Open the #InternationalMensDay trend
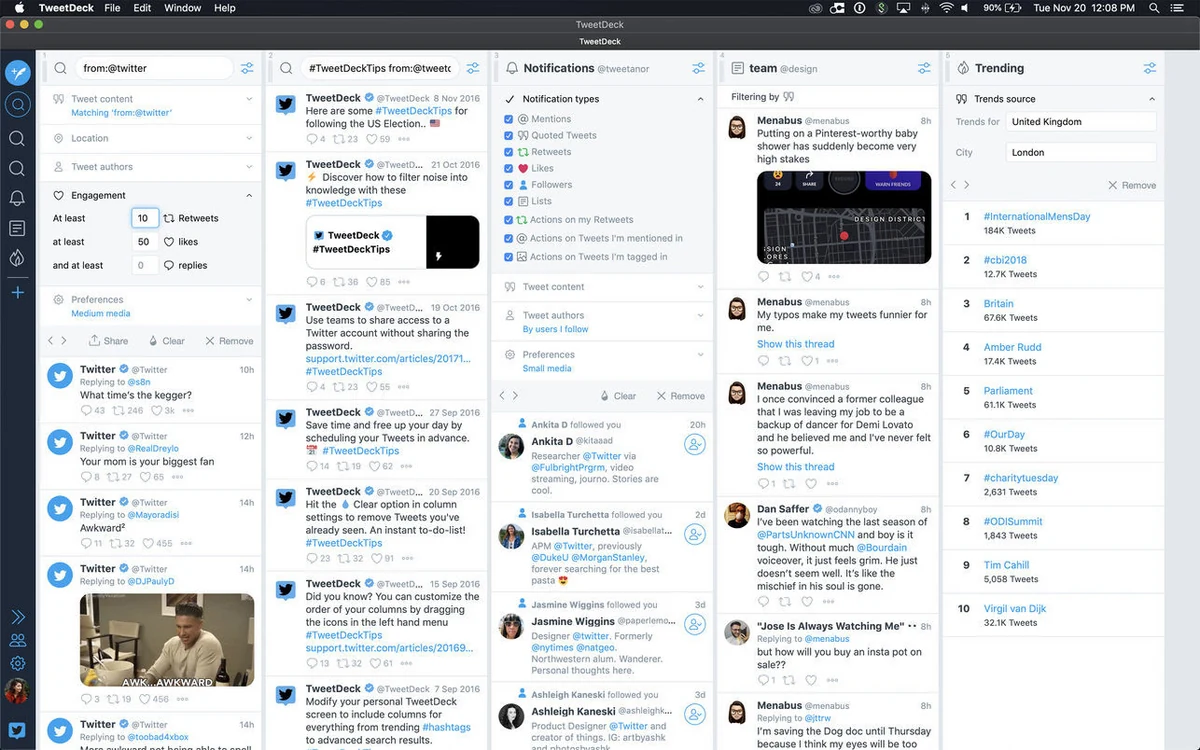 pyautogui.click(x=1037, y=216)
